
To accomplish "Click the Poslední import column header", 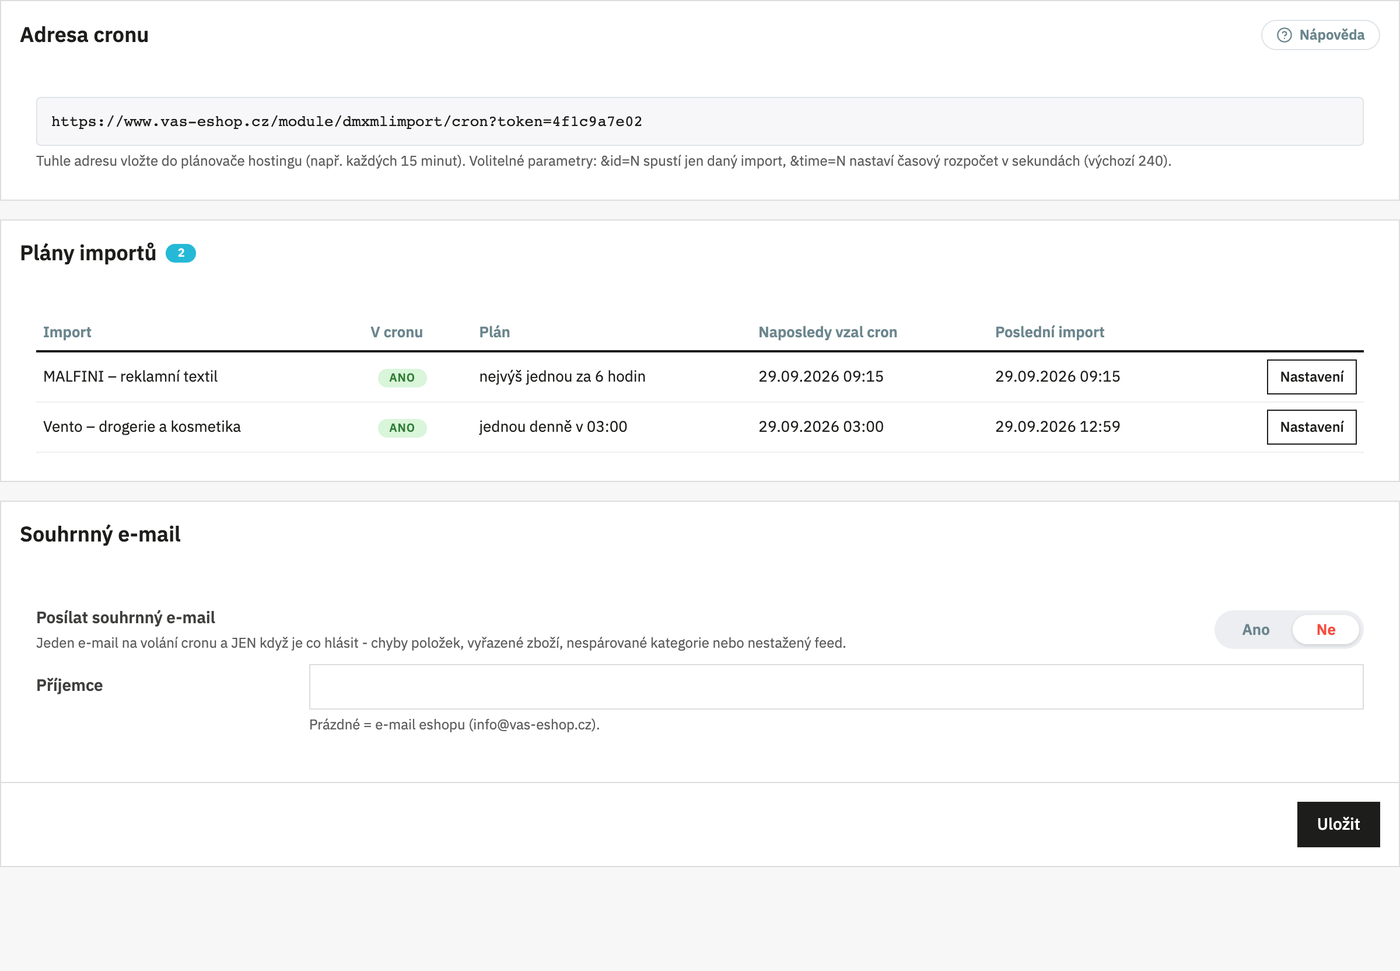I will pos(1049,332).
